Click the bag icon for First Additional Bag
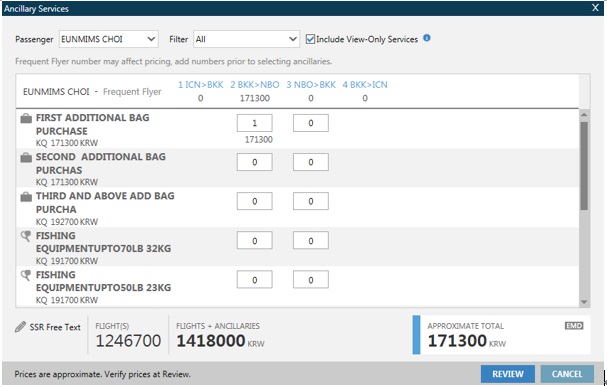This screenshot has height=387, width=607. point(26,118)
